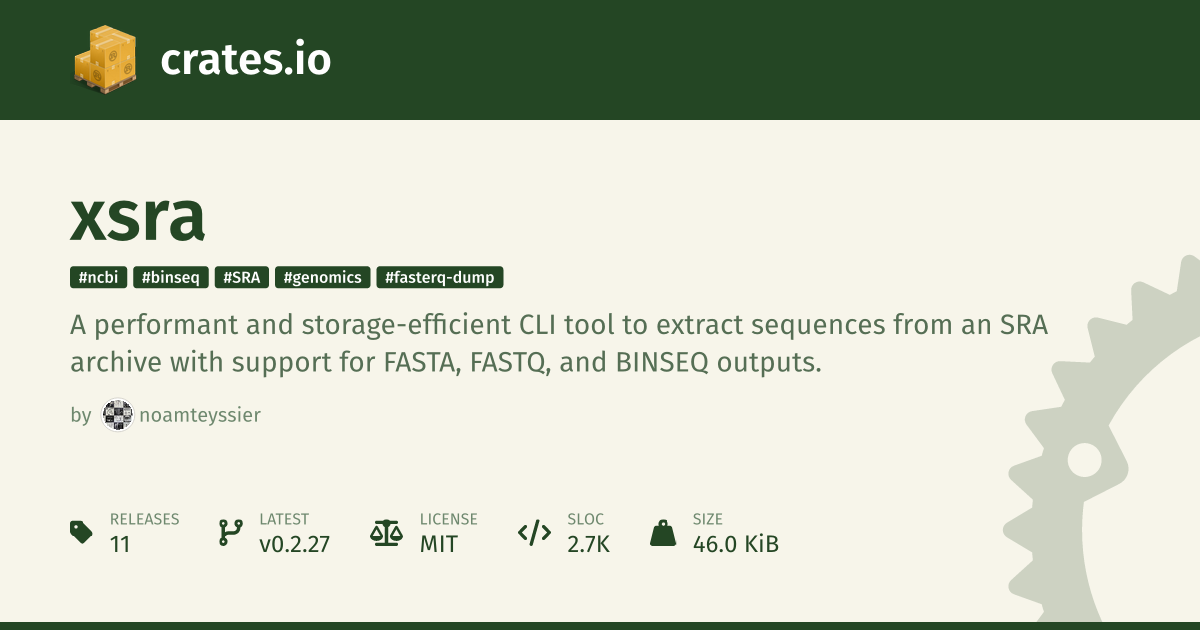Screen dimensions: 1200x630
Task: Select the #fasterq-dump keyword tag
Action: 440,278
